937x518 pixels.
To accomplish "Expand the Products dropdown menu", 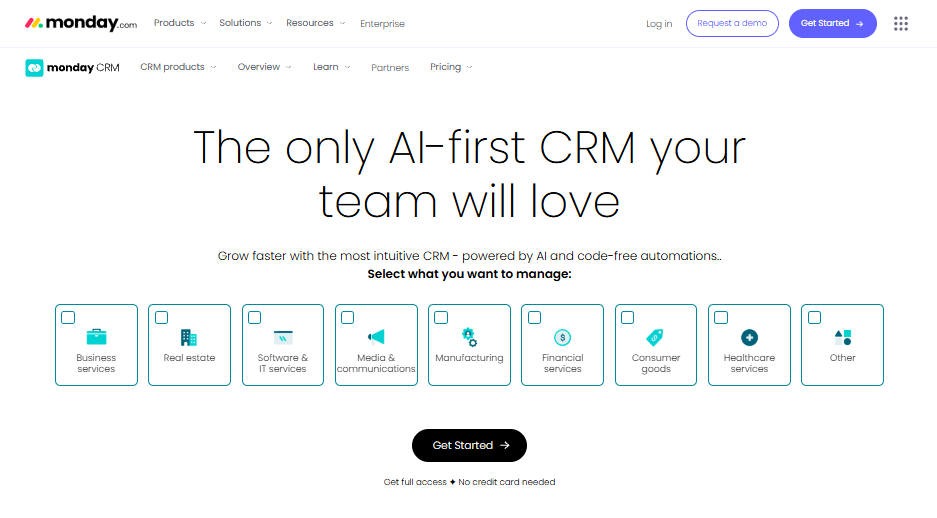I will (180, 23).
